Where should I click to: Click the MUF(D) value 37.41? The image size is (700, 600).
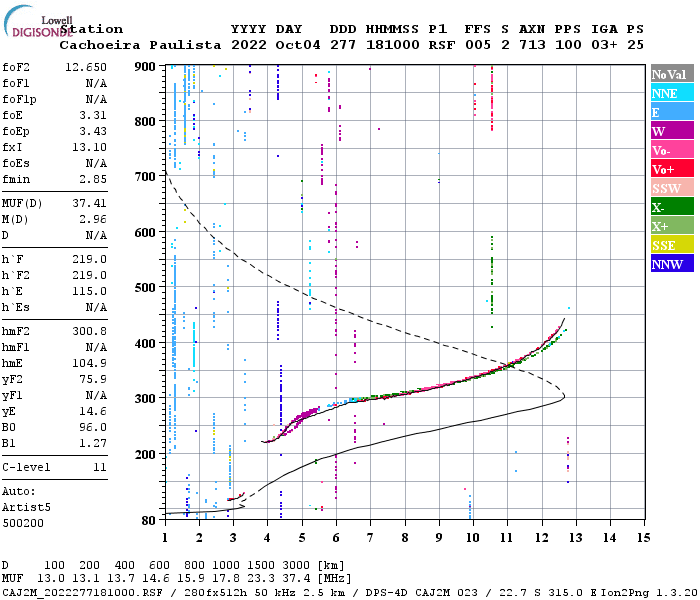(89, 204)
